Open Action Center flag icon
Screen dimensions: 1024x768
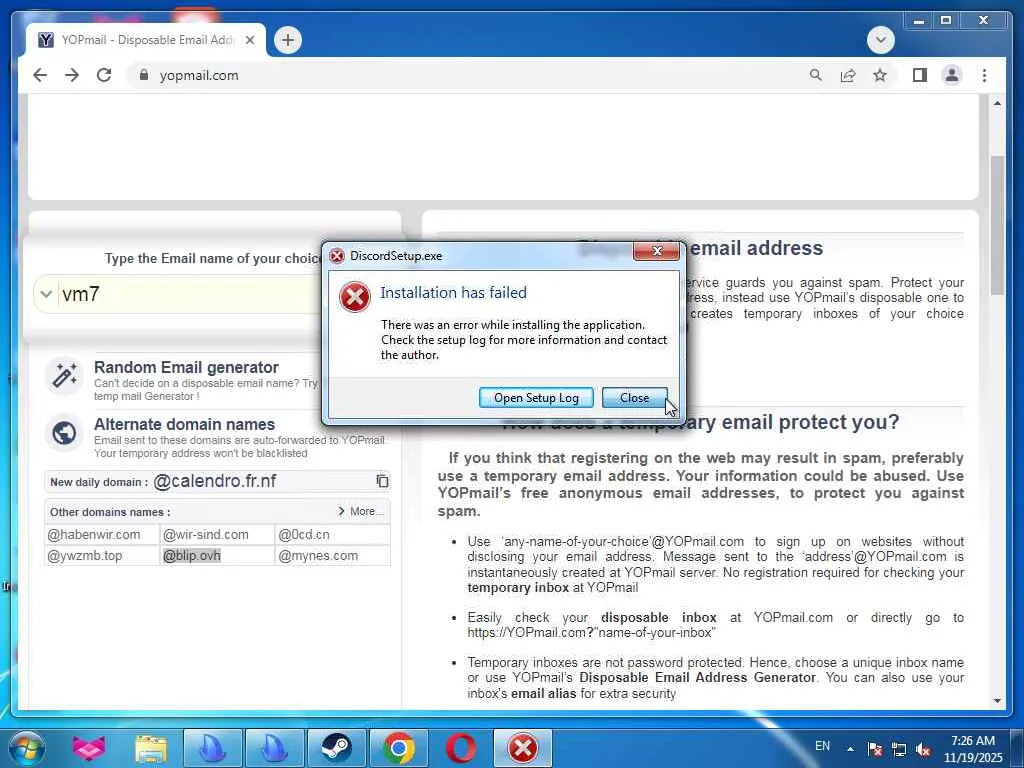[874, 749]
